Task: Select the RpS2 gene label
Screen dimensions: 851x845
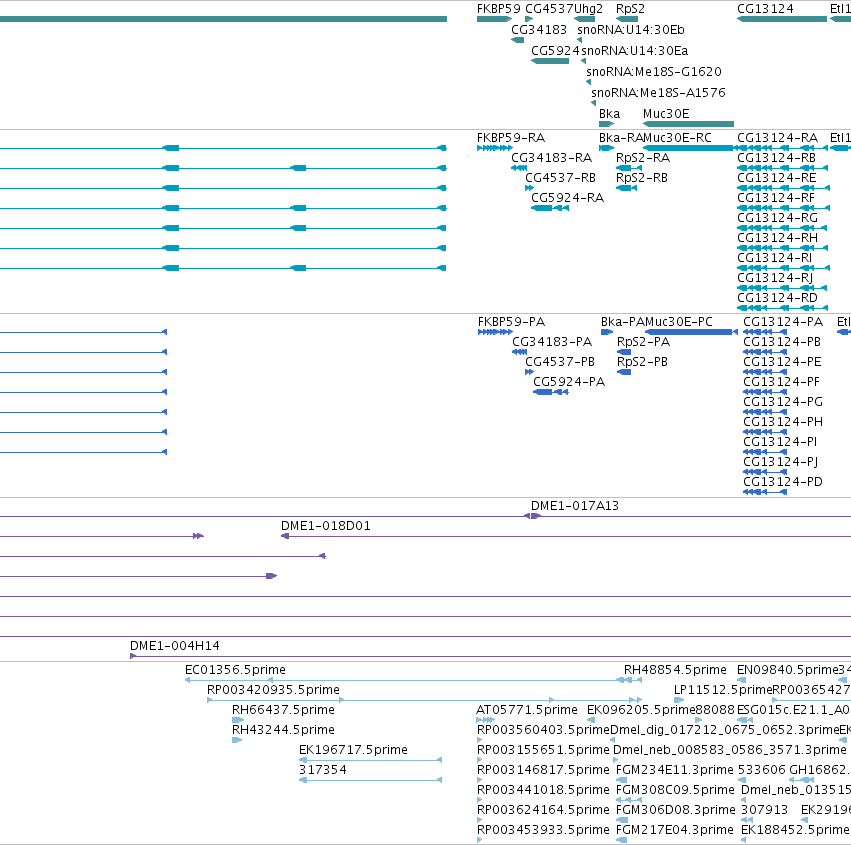Action: 630,9
